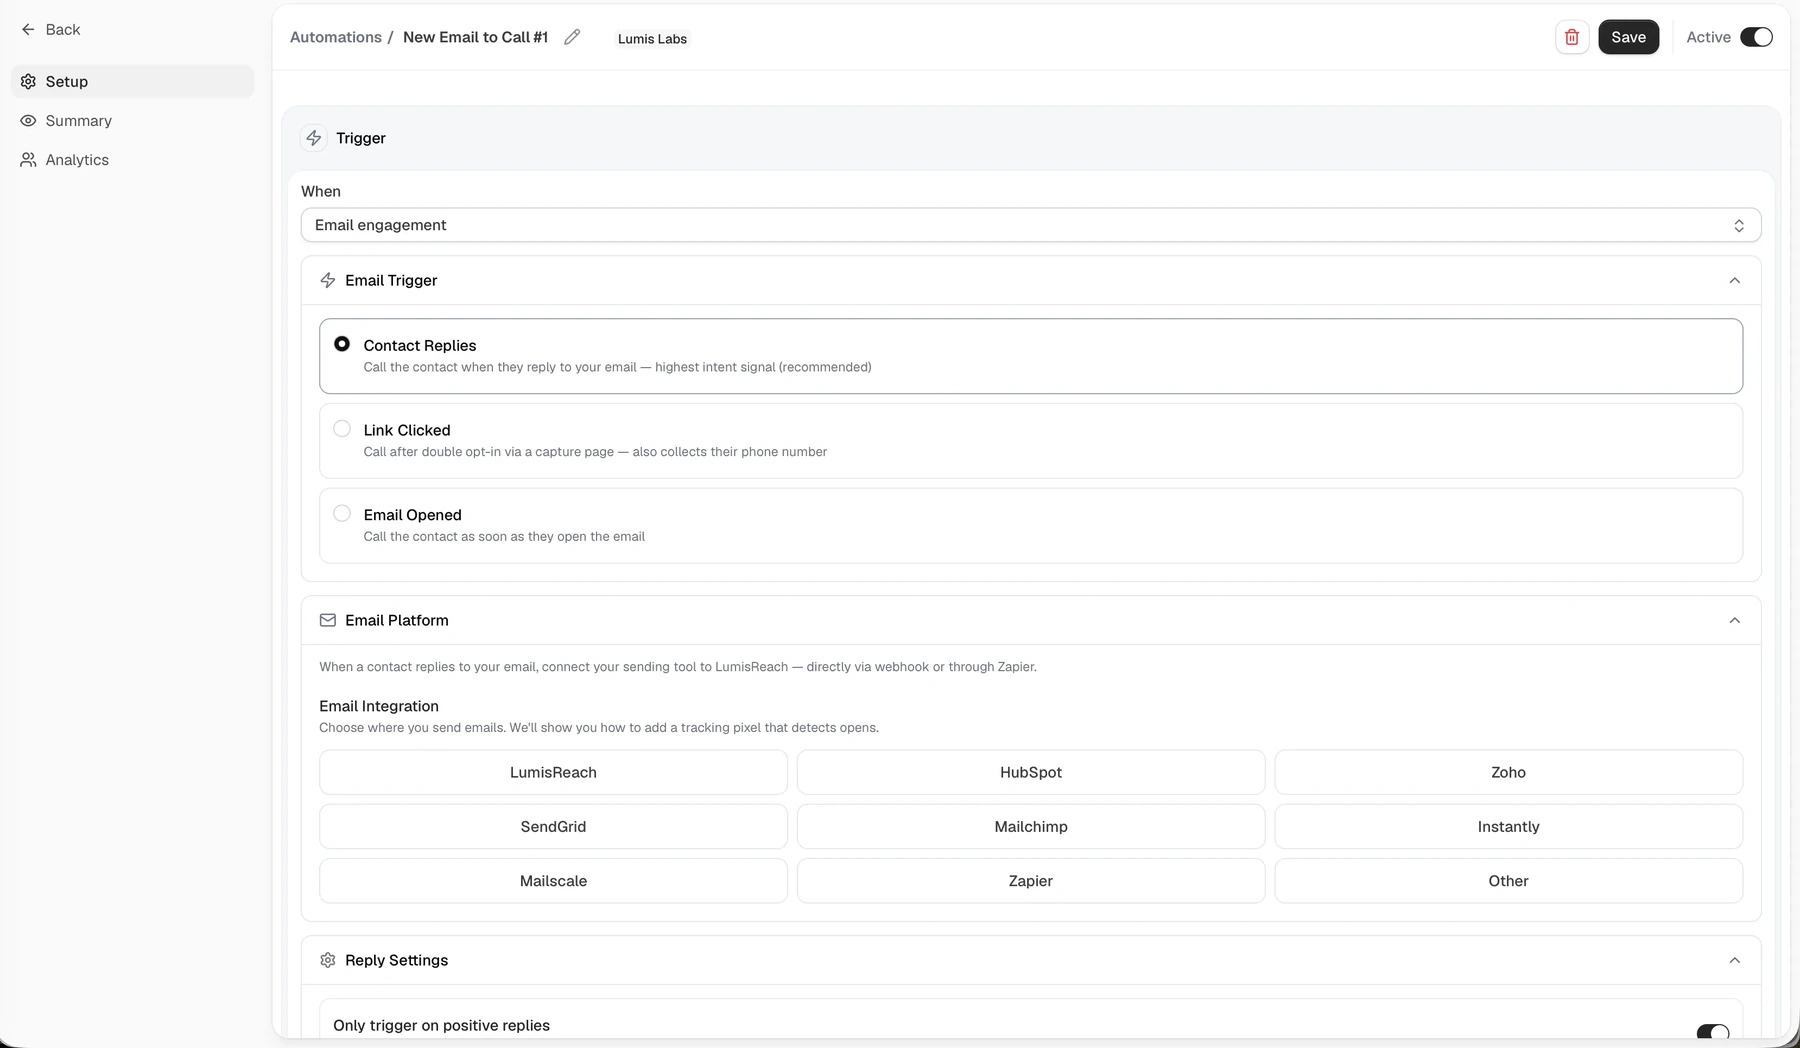Choose HubSpot email integration

point(1031,772)
